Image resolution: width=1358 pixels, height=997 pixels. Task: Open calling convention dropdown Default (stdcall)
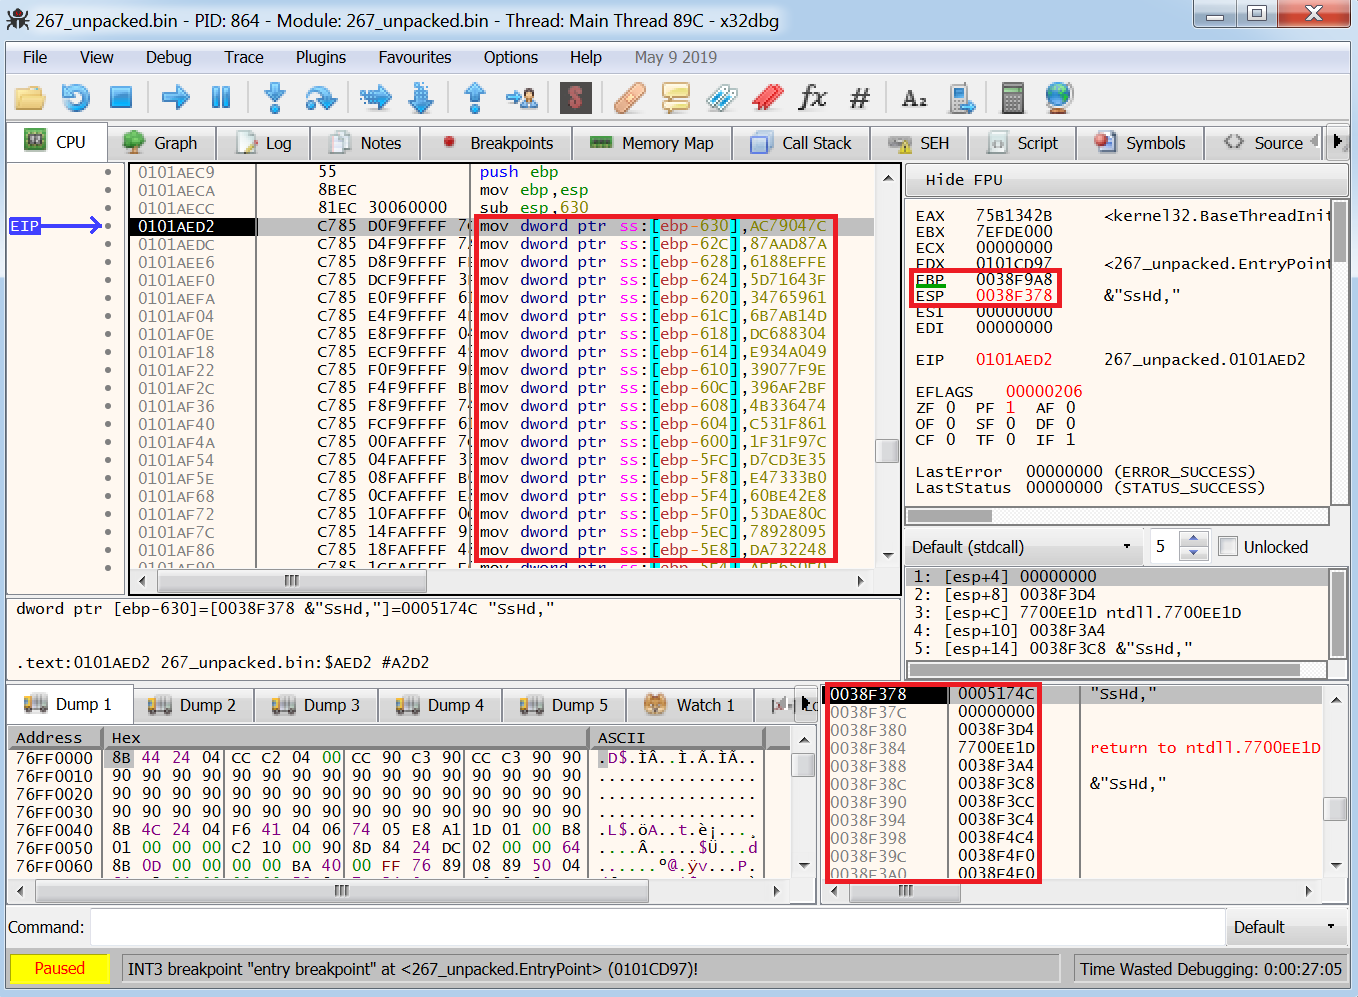pos(1023,547)
